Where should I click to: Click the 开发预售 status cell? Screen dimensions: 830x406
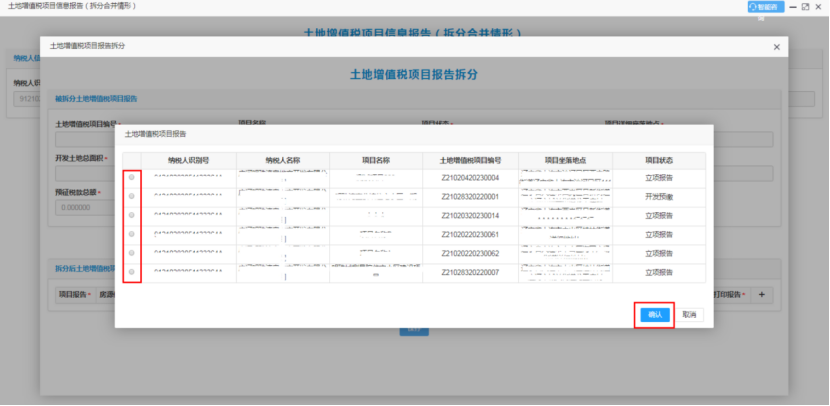(659, 197)
